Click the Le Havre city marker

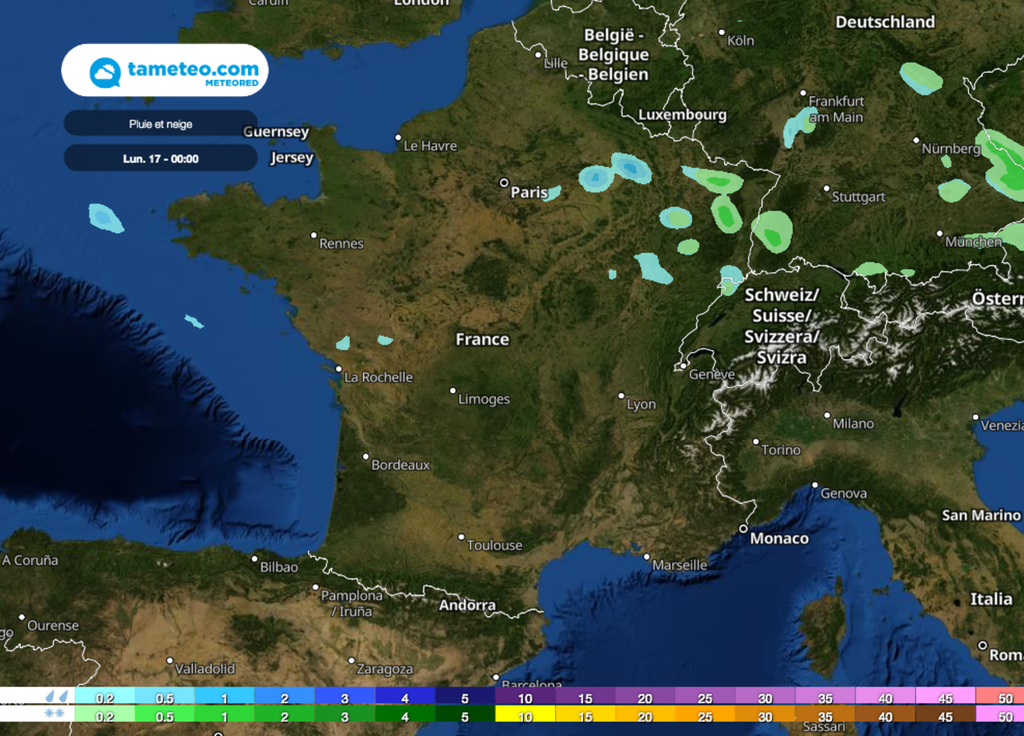pyautogui.click(x=398, y=138)
